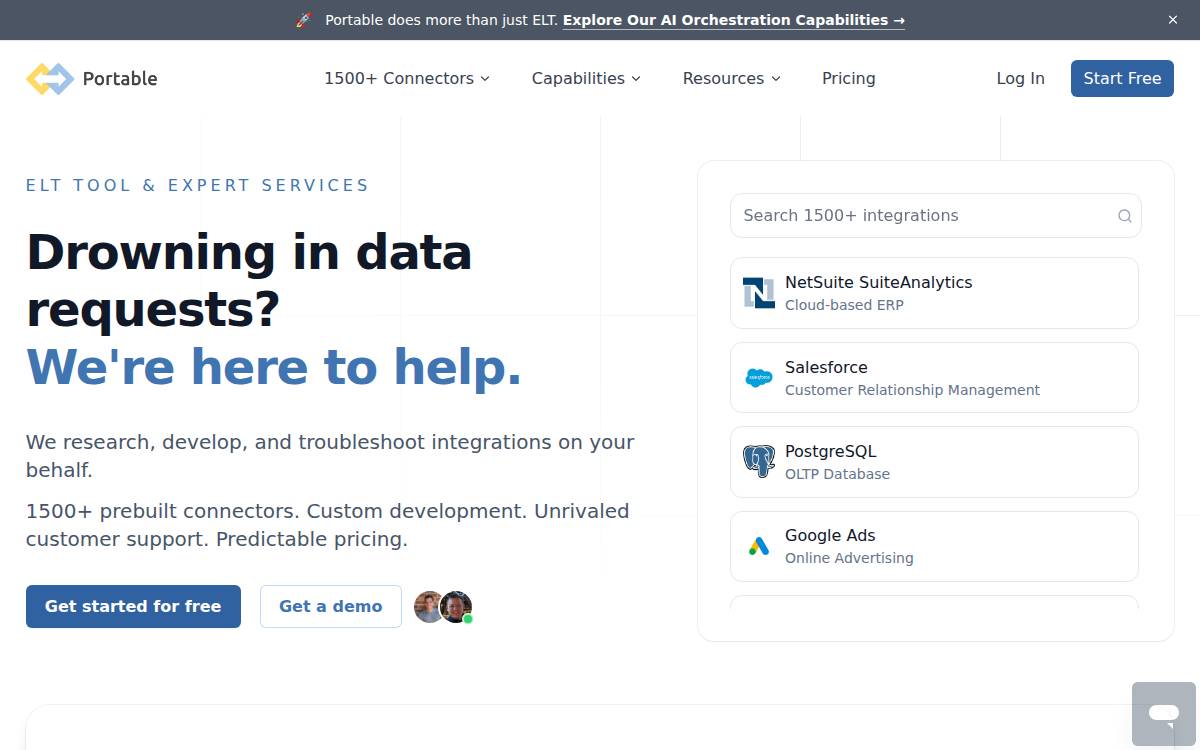Open the PostgreSQL connector card
The image size is (1200, 750).
(934, 462)
